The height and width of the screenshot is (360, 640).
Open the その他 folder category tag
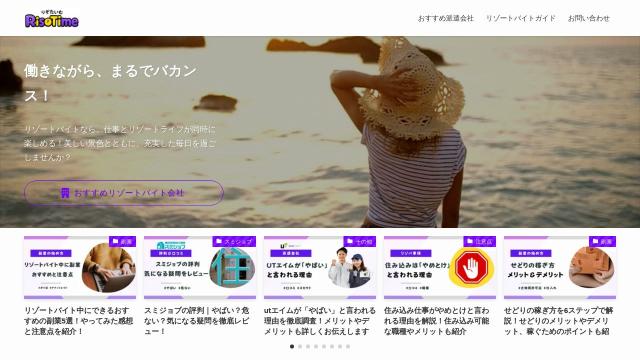tap(360, 242)
